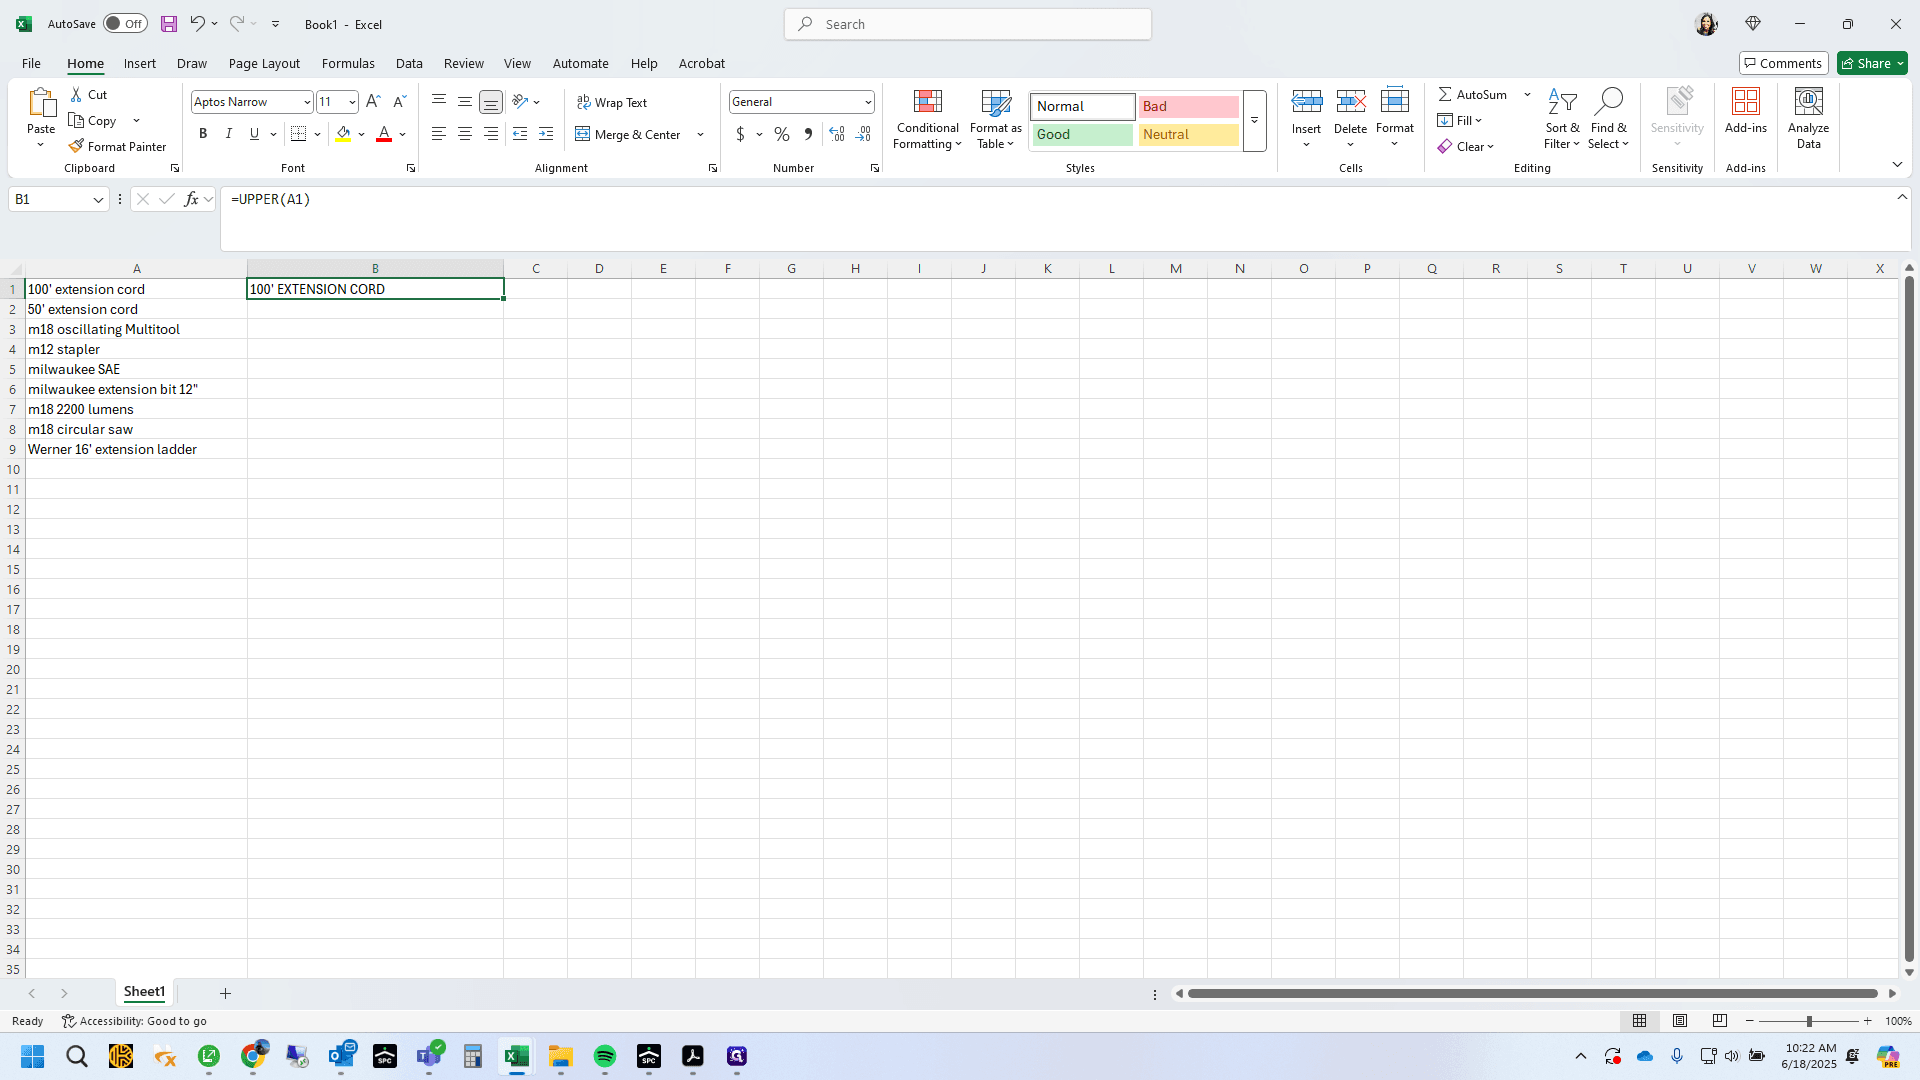Image resolution: width=1920 pixels, height=1080 pixels.
Task: Open the Borders icon in Font group
Action: (298, 134)
